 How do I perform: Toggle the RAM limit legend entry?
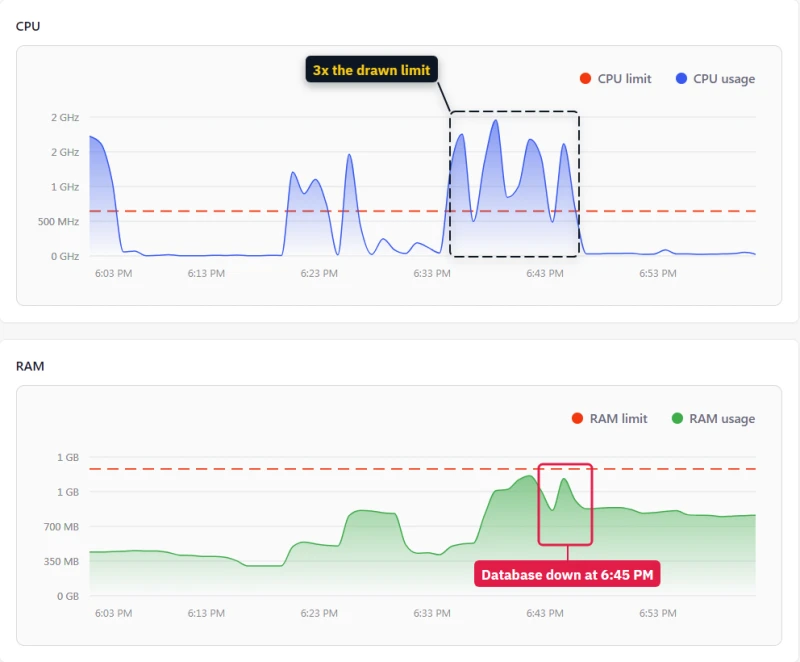click(610, 419)
